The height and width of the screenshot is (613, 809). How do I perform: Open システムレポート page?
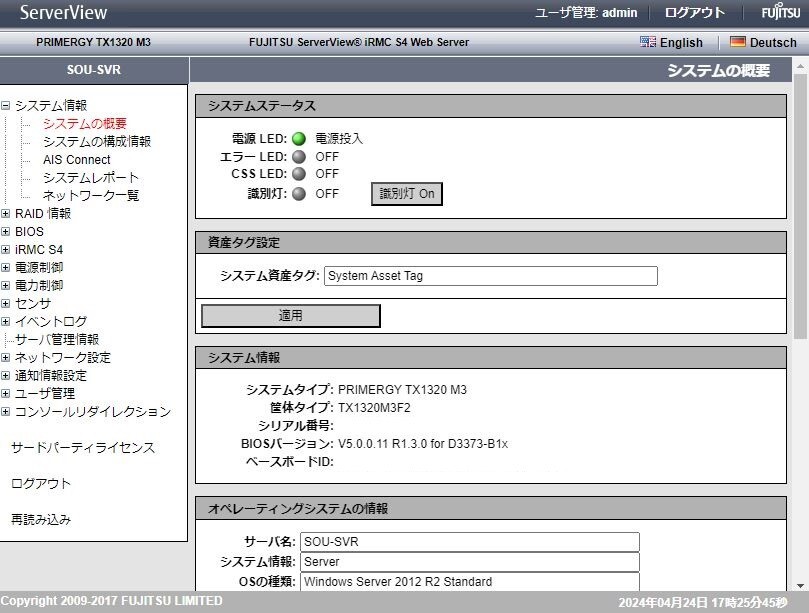[x=91, y=178]
